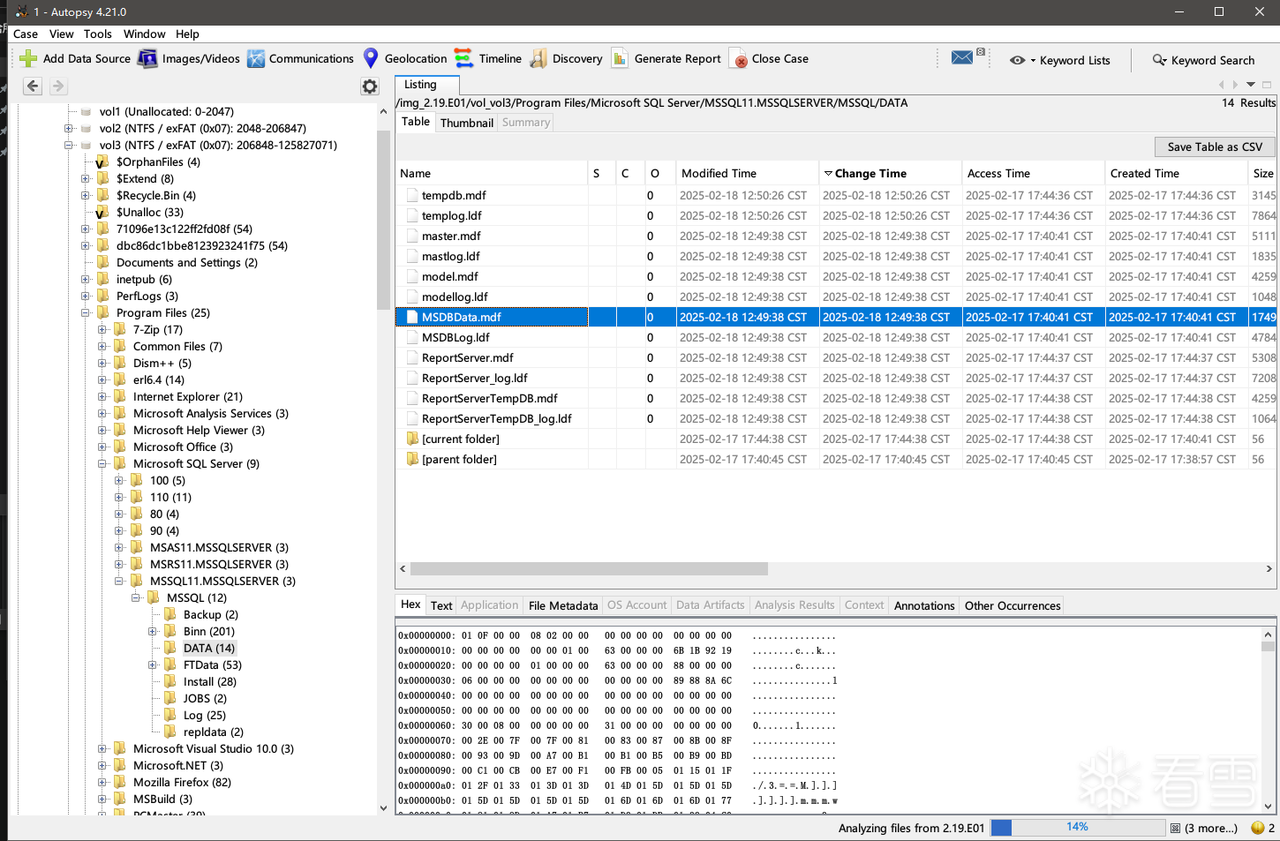
Task: Sort the table by Created Time column
Action: (1176, 174)
